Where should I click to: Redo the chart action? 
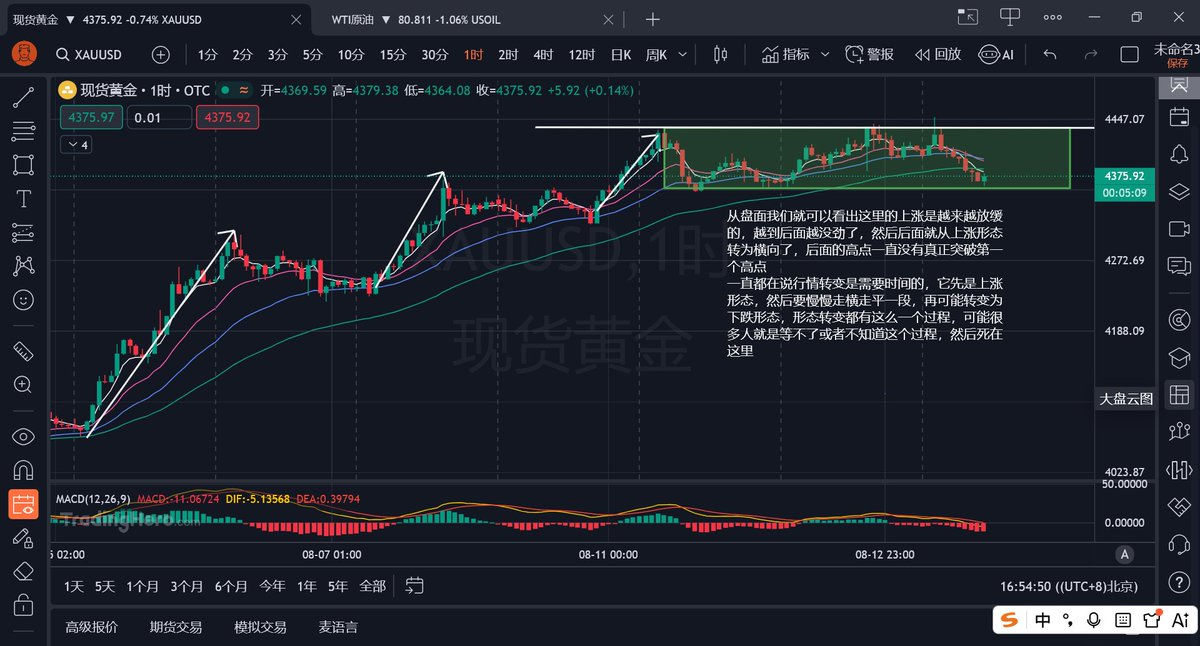(1091, 55)
